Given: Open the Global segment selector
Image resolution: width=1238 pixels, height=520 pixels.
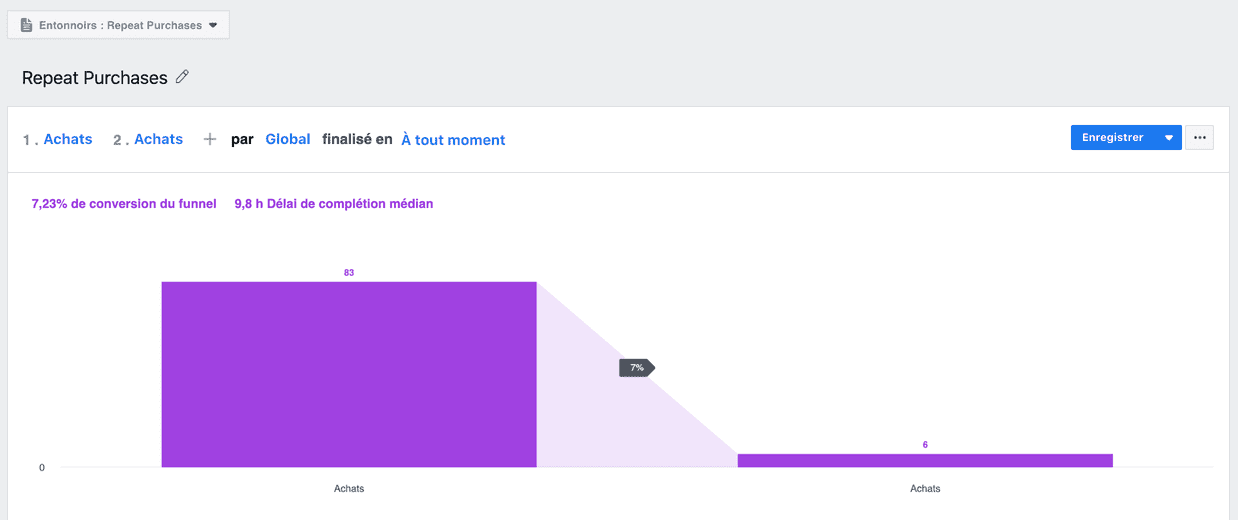Looking at the screenshot, I should point(288,140).
